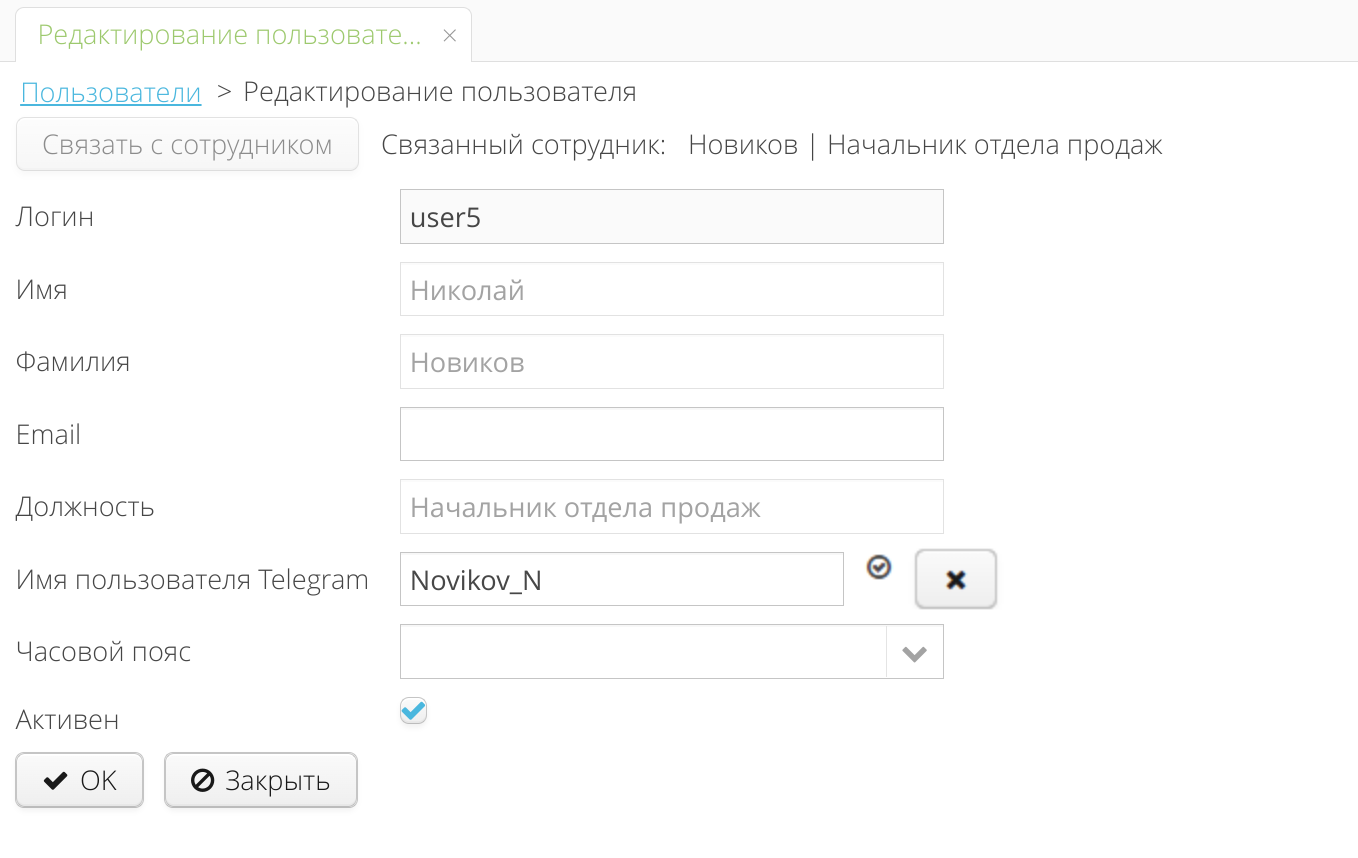This screenshot has width=1358, height=858.
Task: Toggle the user active status
Action: pyautogui.click(x=413, y=710)
